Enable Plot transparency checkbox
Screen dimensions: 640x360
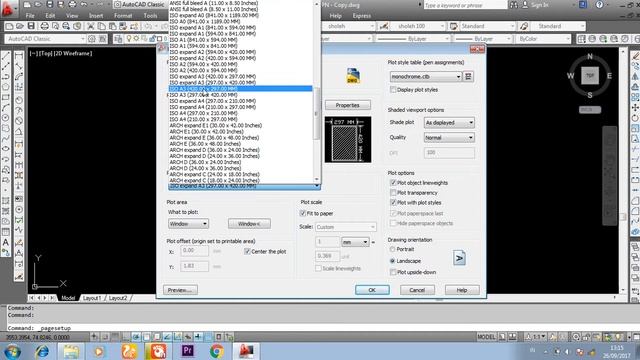393,193
